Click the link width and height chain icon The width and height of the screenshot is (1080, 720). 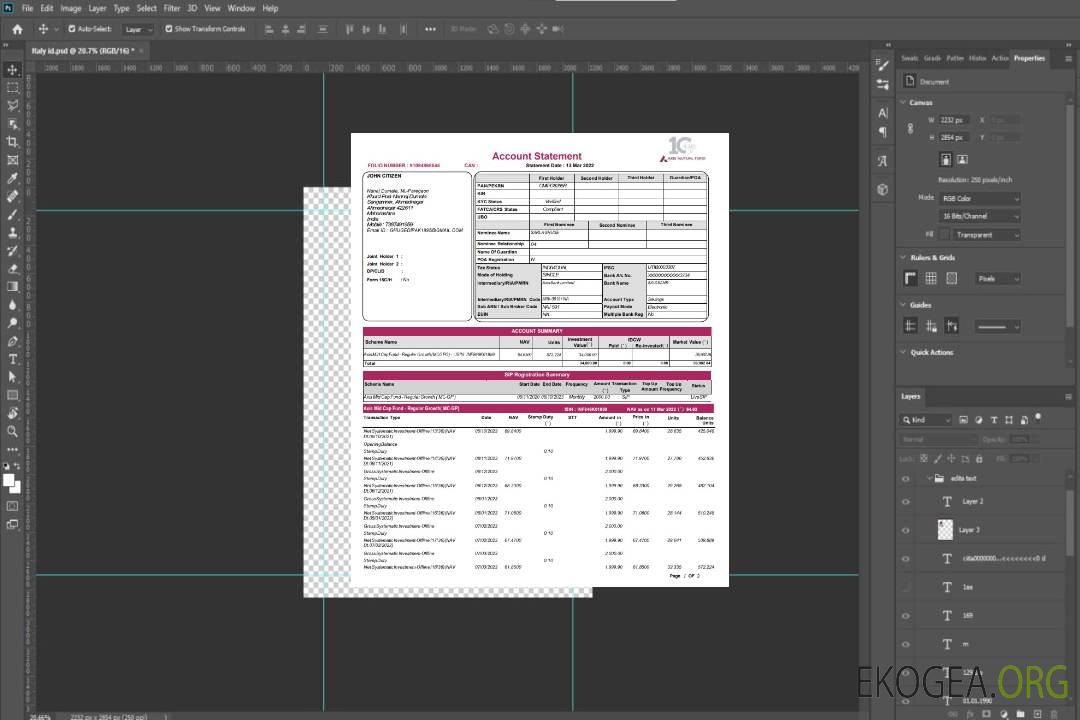(910, 129)
